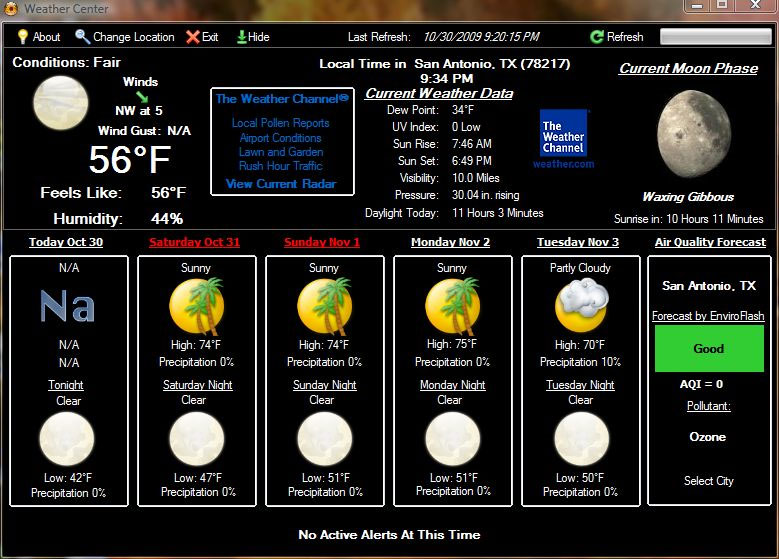The image size is (779, 559).
Task: Click the progress bar beside Refresh
Action: (714, 37)
